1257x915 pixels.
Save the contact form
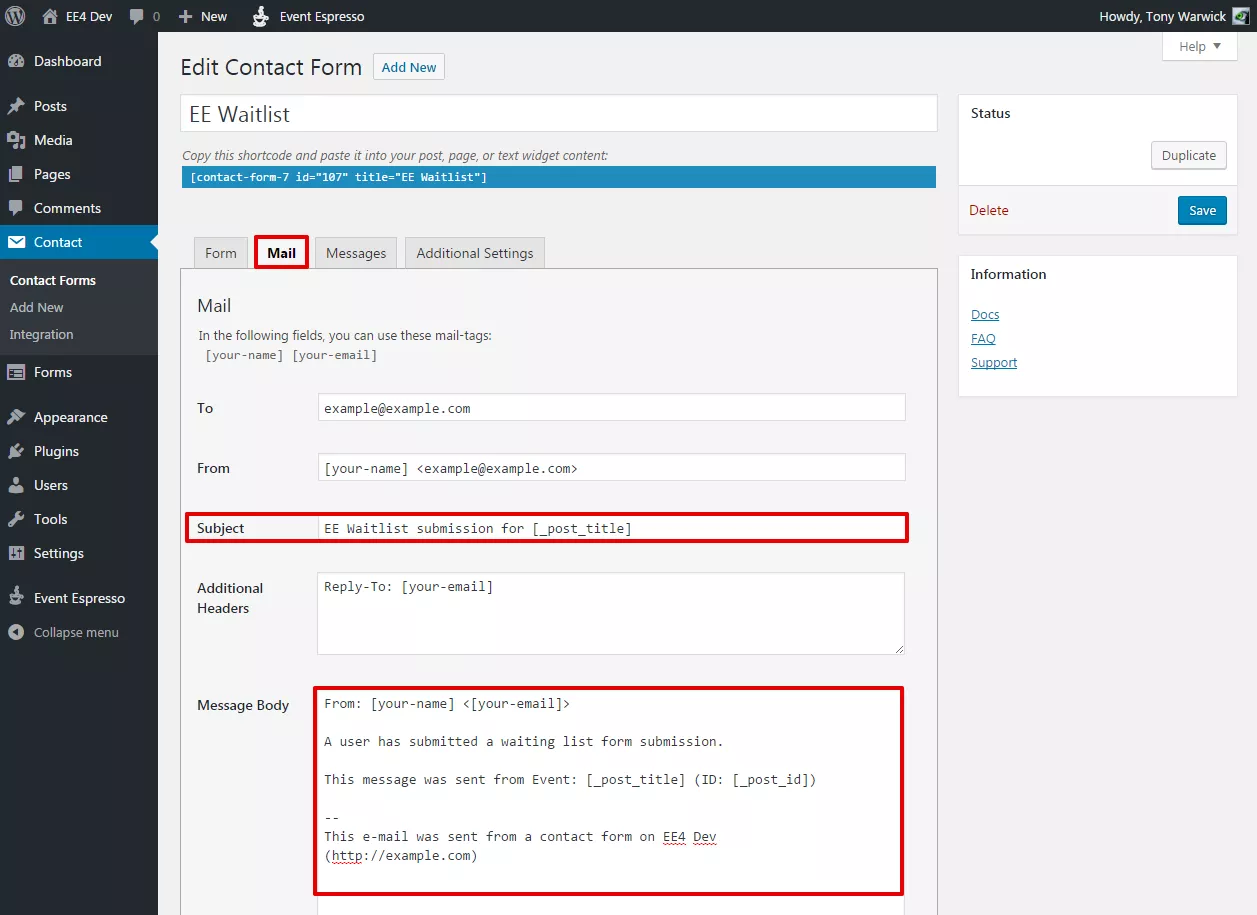1202,210
